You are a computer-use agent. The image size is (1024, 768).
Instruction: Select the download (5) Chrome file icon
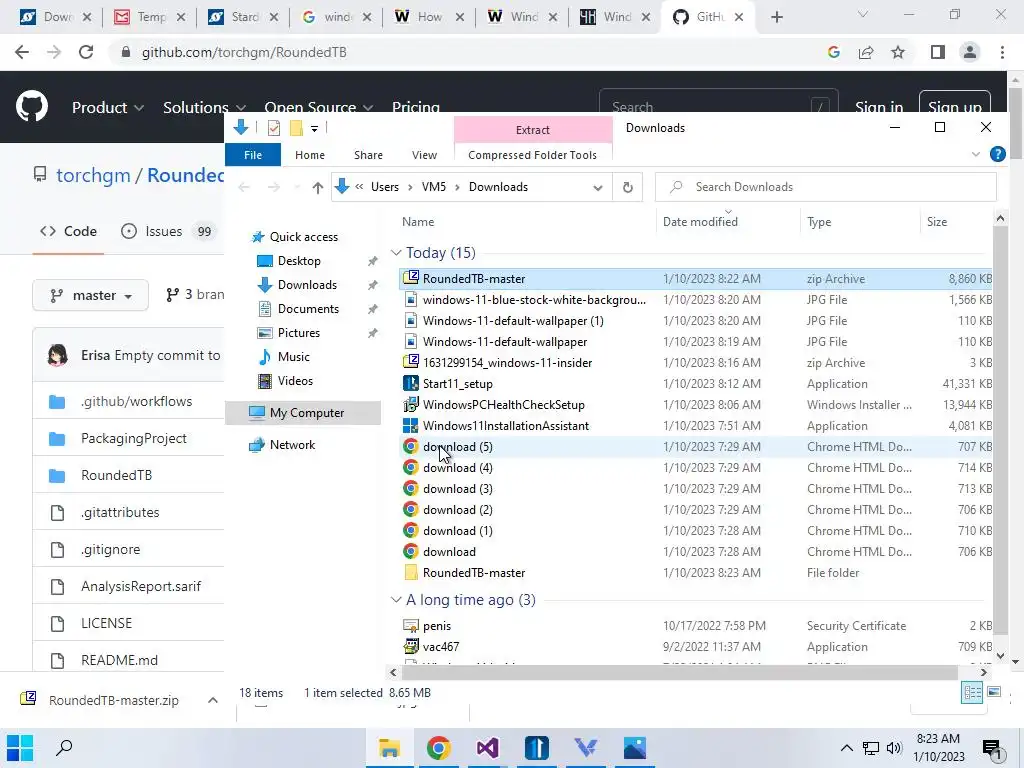pos(411,447)
